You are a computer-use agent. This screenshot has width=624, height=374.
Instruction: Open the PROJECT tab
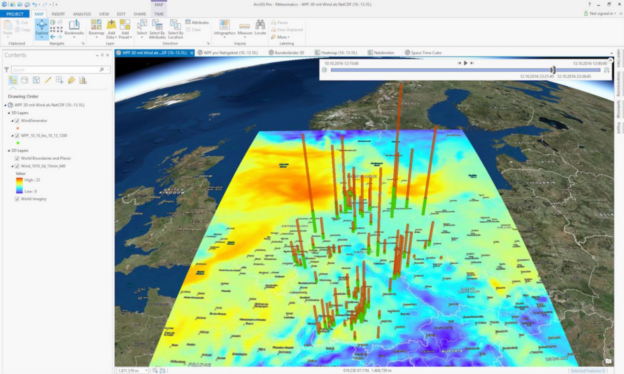[15, 14]
